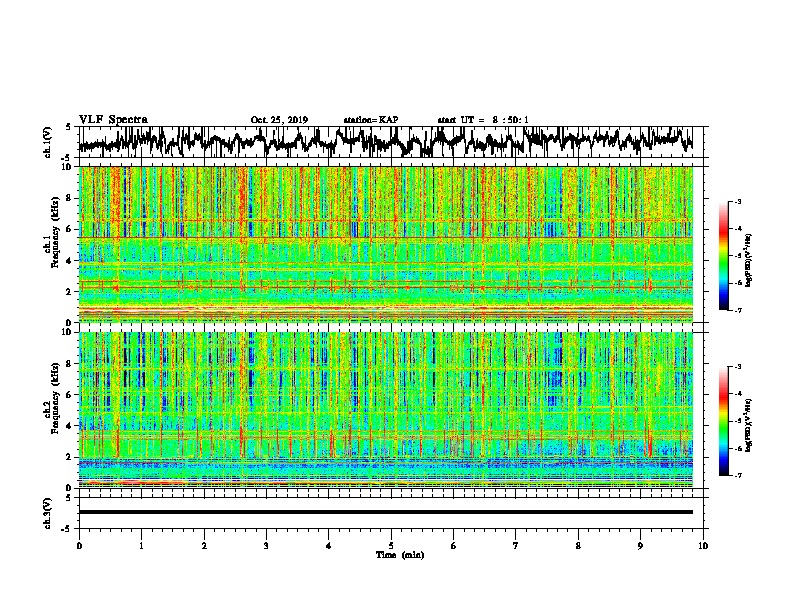Click the "station=KAP" label

(x=371, y=120)
